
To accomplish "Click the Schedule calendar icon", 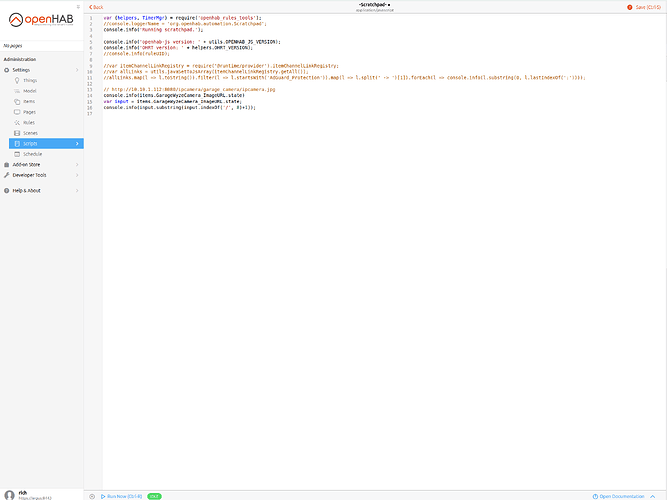I will [x=17, y=154].
